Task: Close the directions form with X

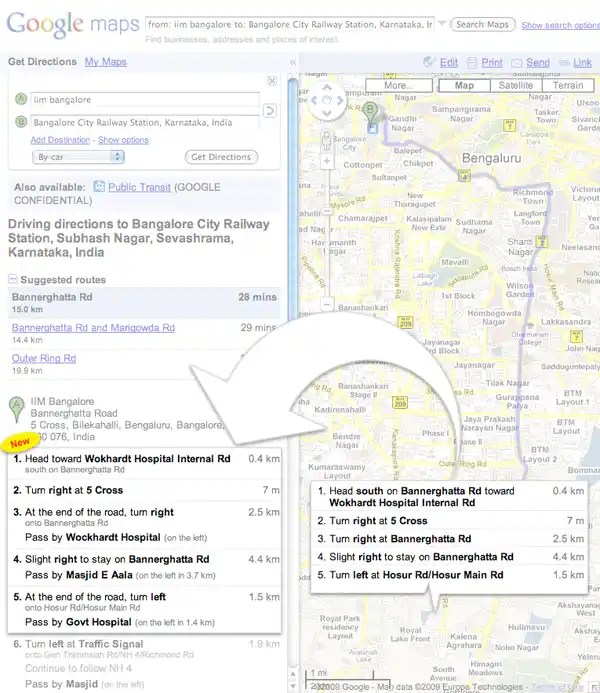Action: 272,81
